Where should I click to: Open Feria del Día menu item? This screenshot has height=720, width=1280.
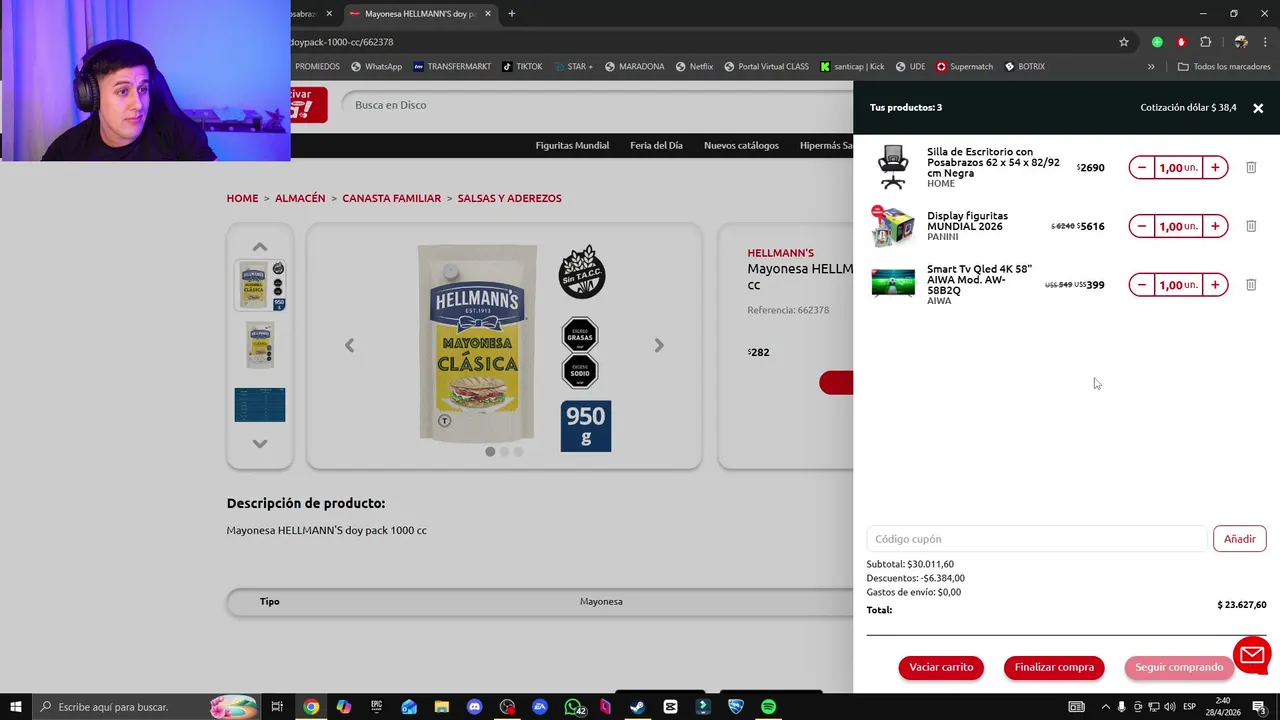656,145
